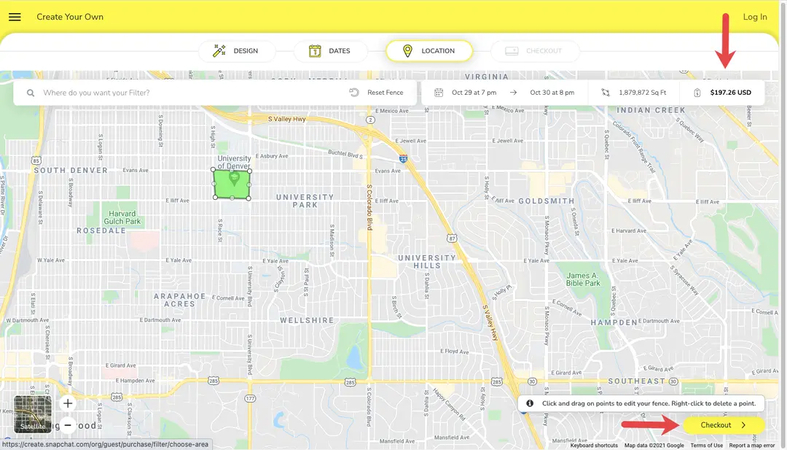Click the arrow between the dates

pyautogui.click(x=513, y=92)
